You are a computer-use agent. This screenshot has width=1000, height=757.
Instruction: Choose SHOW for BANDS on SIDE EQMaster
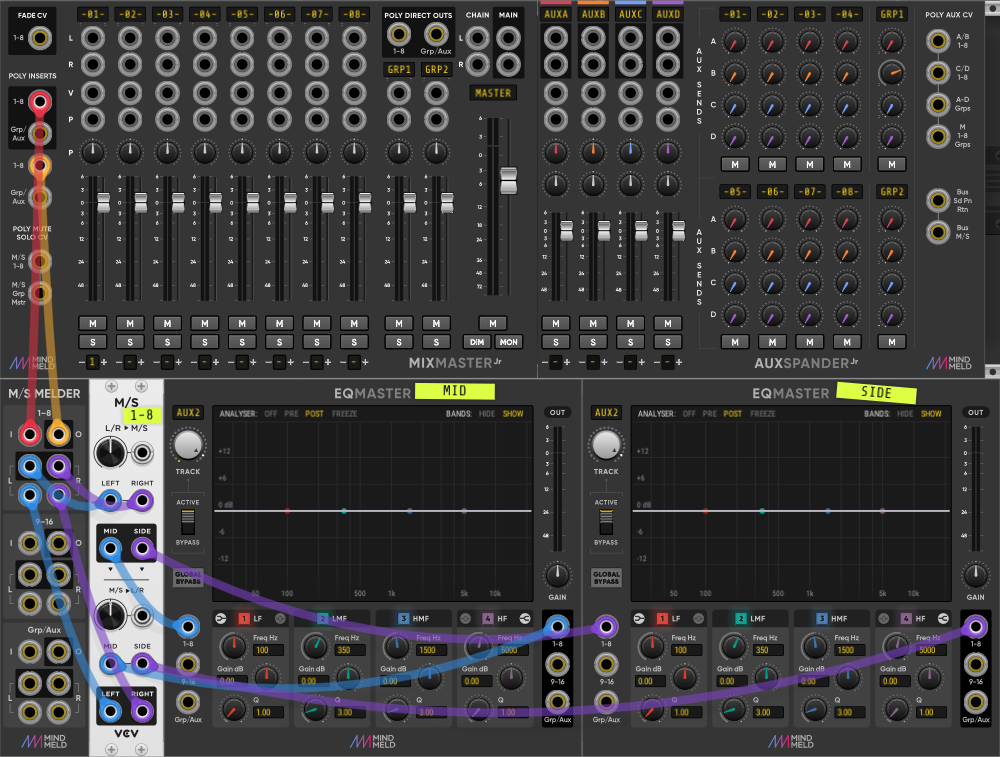(x=931, y=414)
